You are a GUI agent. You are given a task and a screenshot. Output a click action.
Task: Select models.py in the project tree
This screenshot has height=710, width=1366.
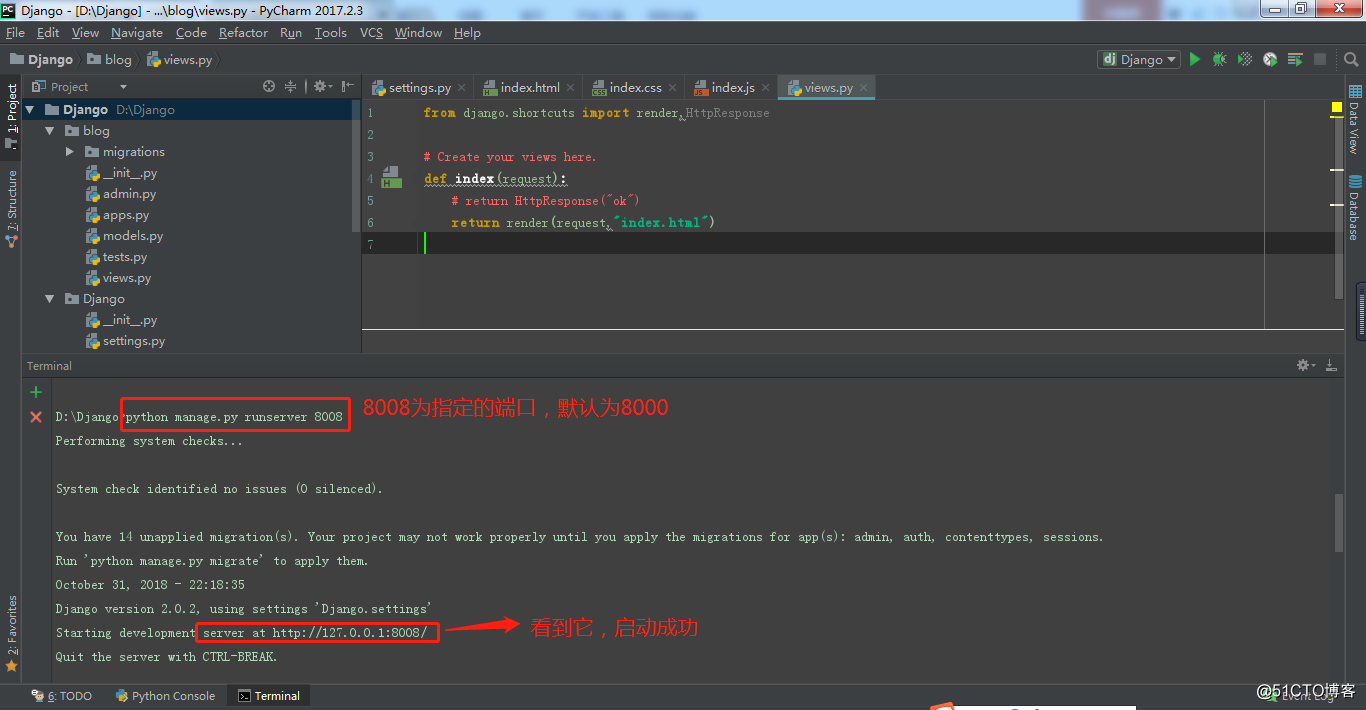click(133, 236)
